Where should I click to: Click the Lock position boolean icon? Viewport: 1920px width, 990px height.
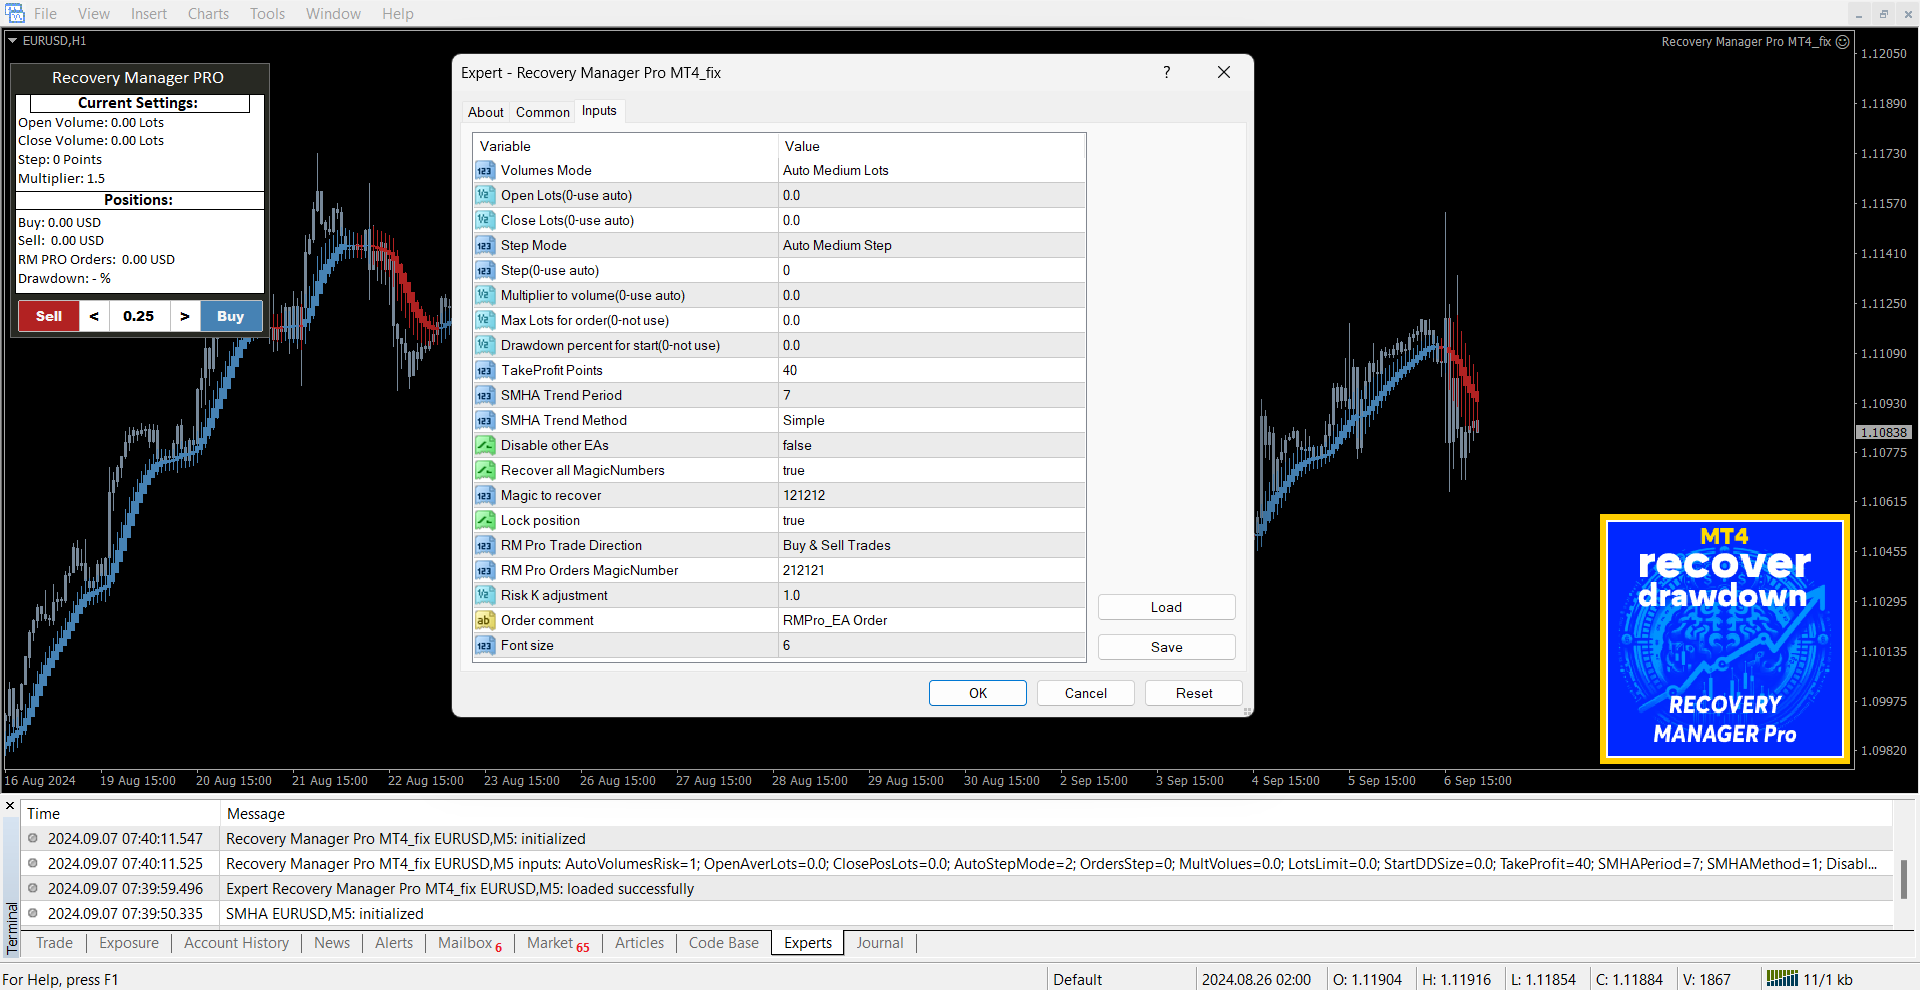point(485,521)
